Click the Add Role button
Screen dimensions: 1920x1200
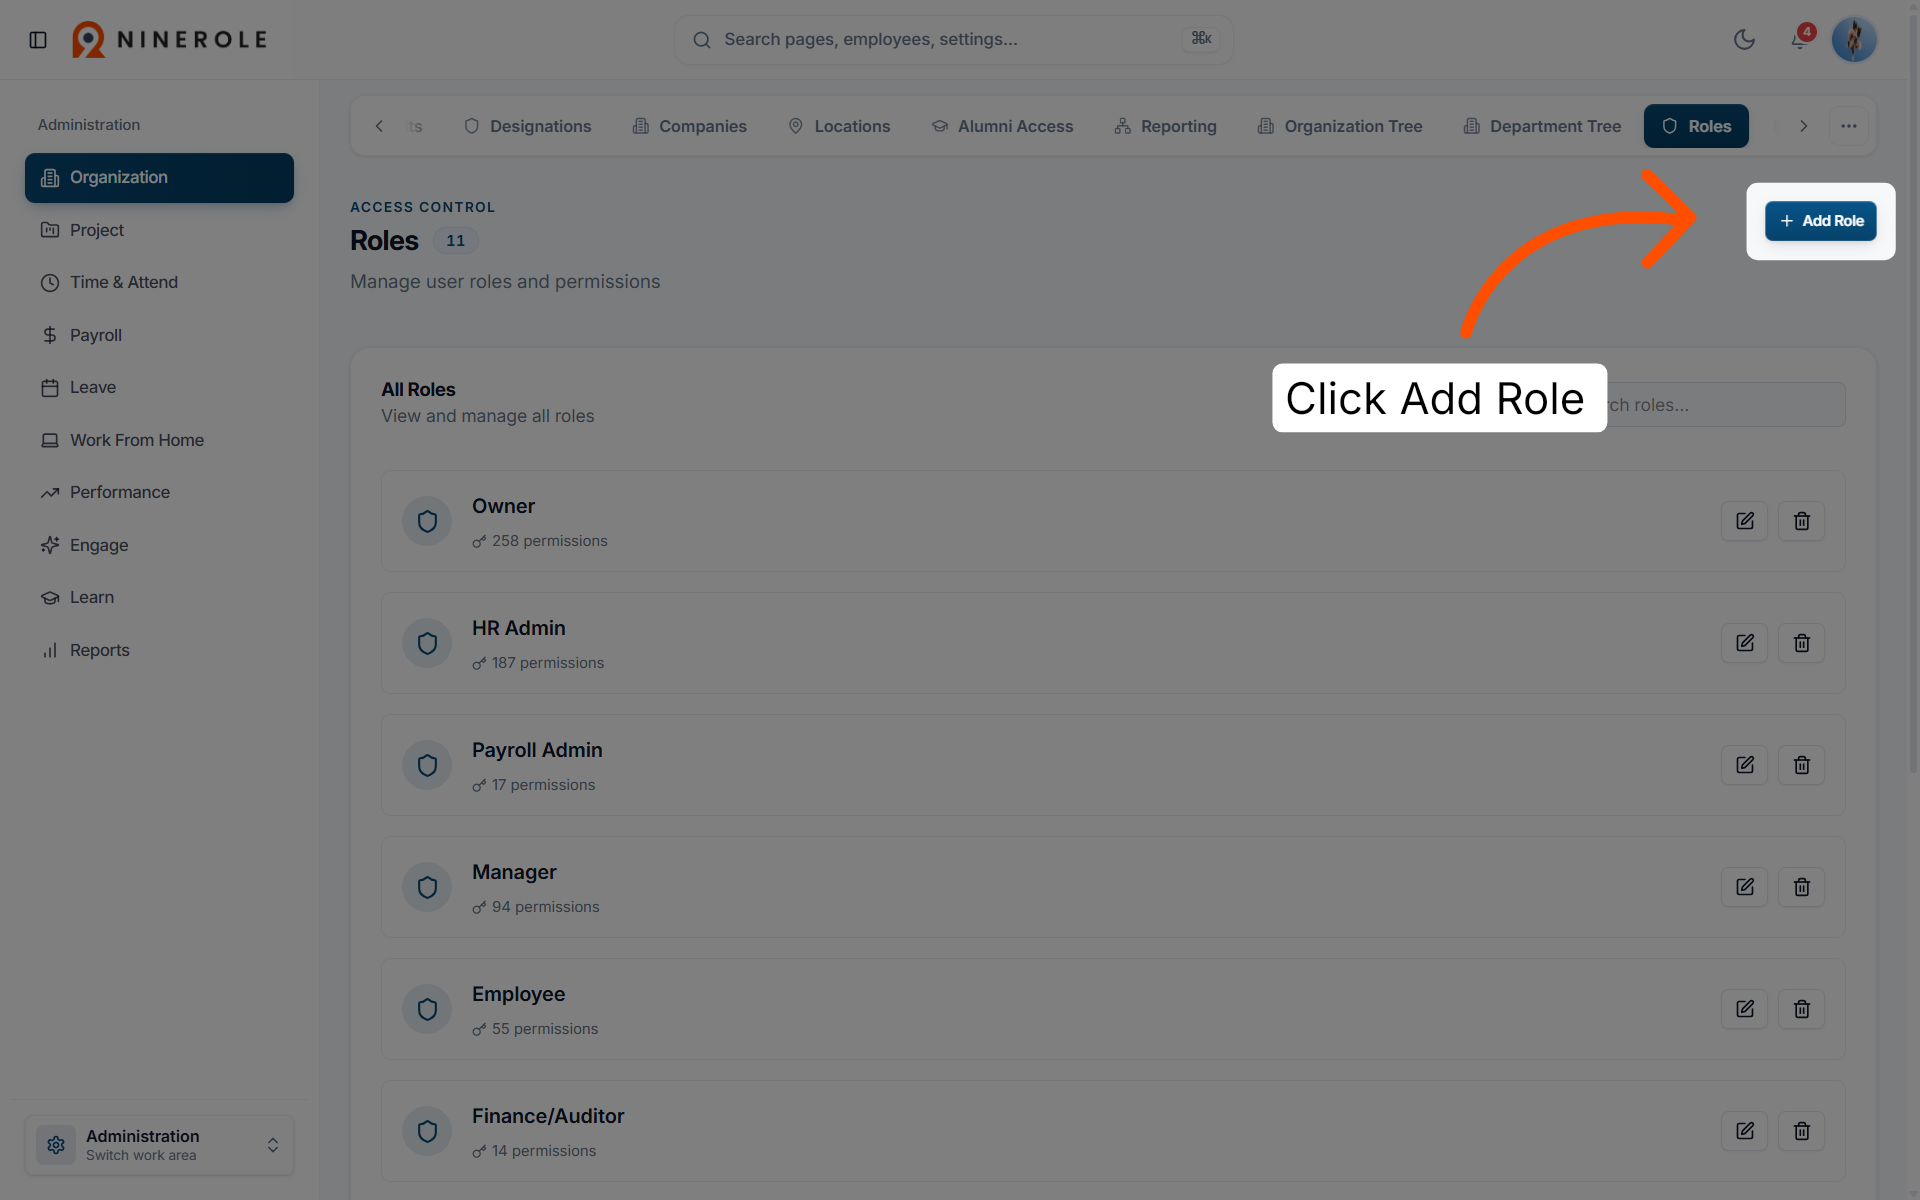1821,221
